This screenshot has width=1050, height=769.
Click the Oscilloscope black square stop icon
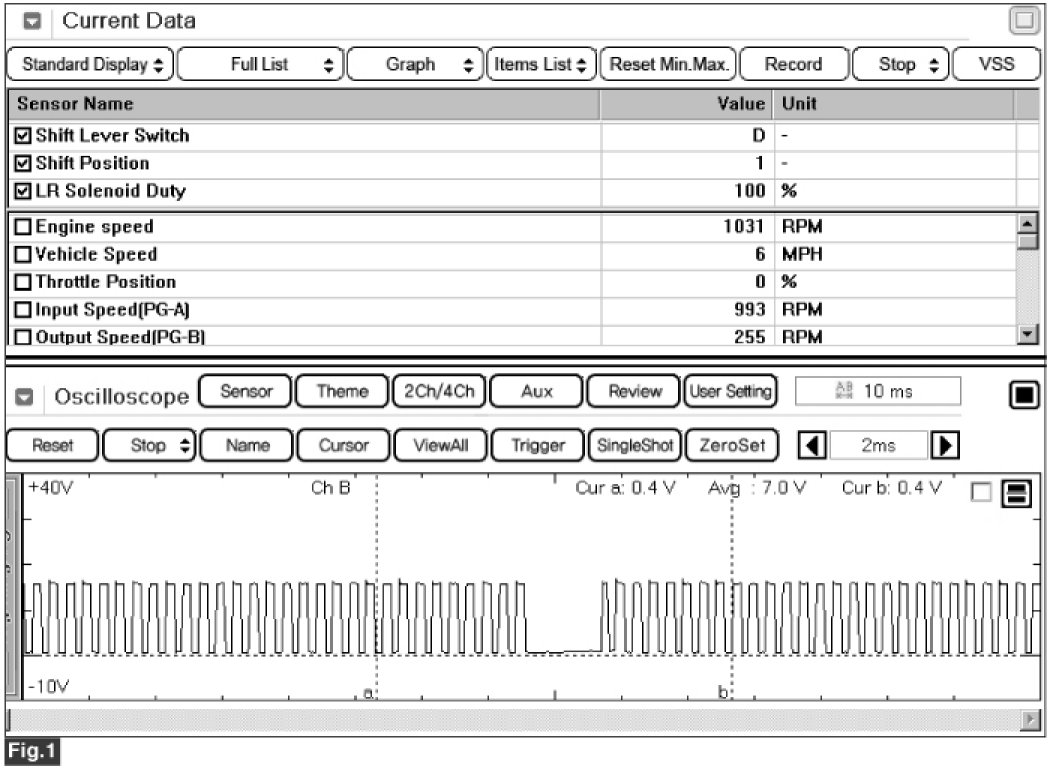point(1022,396)
